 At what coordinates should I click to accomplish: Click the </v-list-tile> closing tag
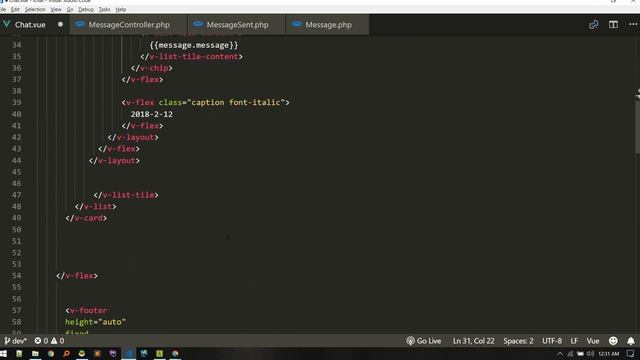126,195
